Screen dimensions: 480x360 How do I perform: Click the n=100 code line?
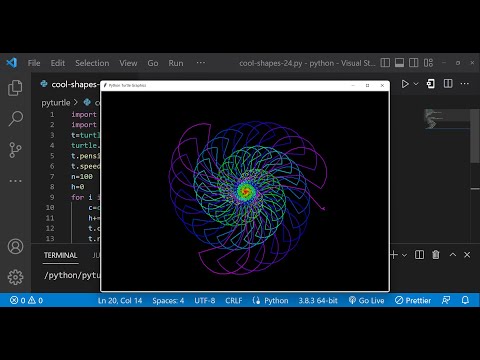click(82, 176)
